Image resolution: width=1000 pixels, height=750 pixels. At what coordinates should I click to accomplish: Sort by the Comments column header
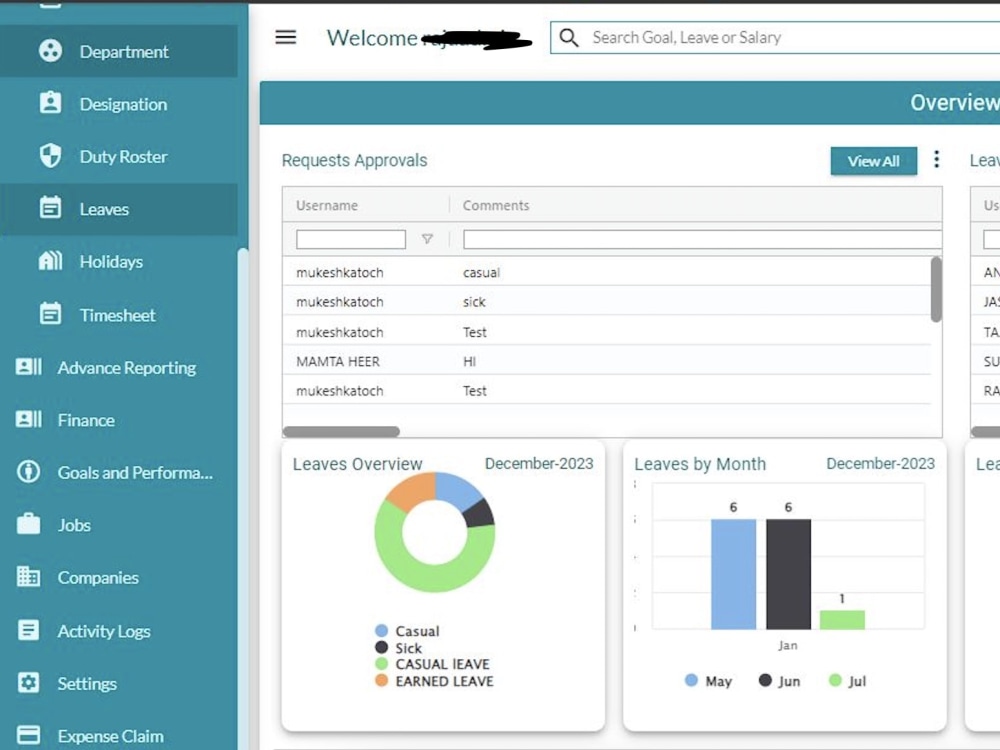tap(496, 205)
